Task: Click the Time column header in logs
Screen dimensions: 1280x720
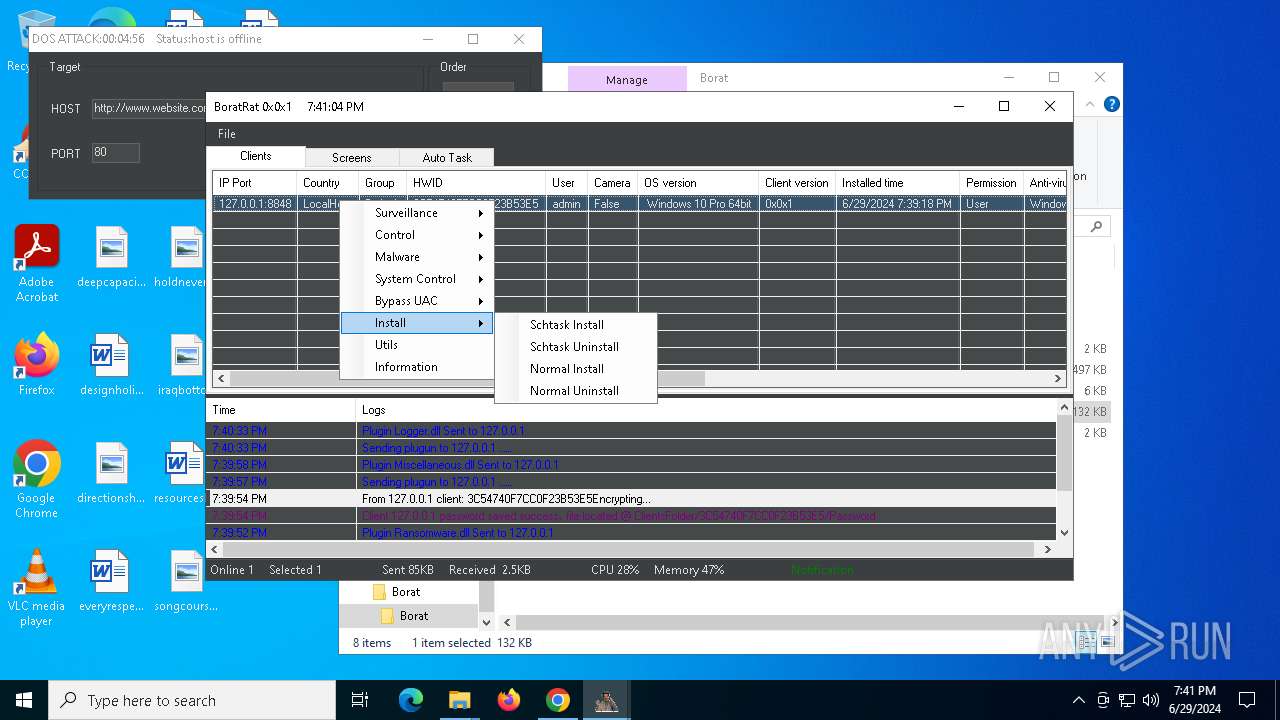Action: tap(281, 410)
